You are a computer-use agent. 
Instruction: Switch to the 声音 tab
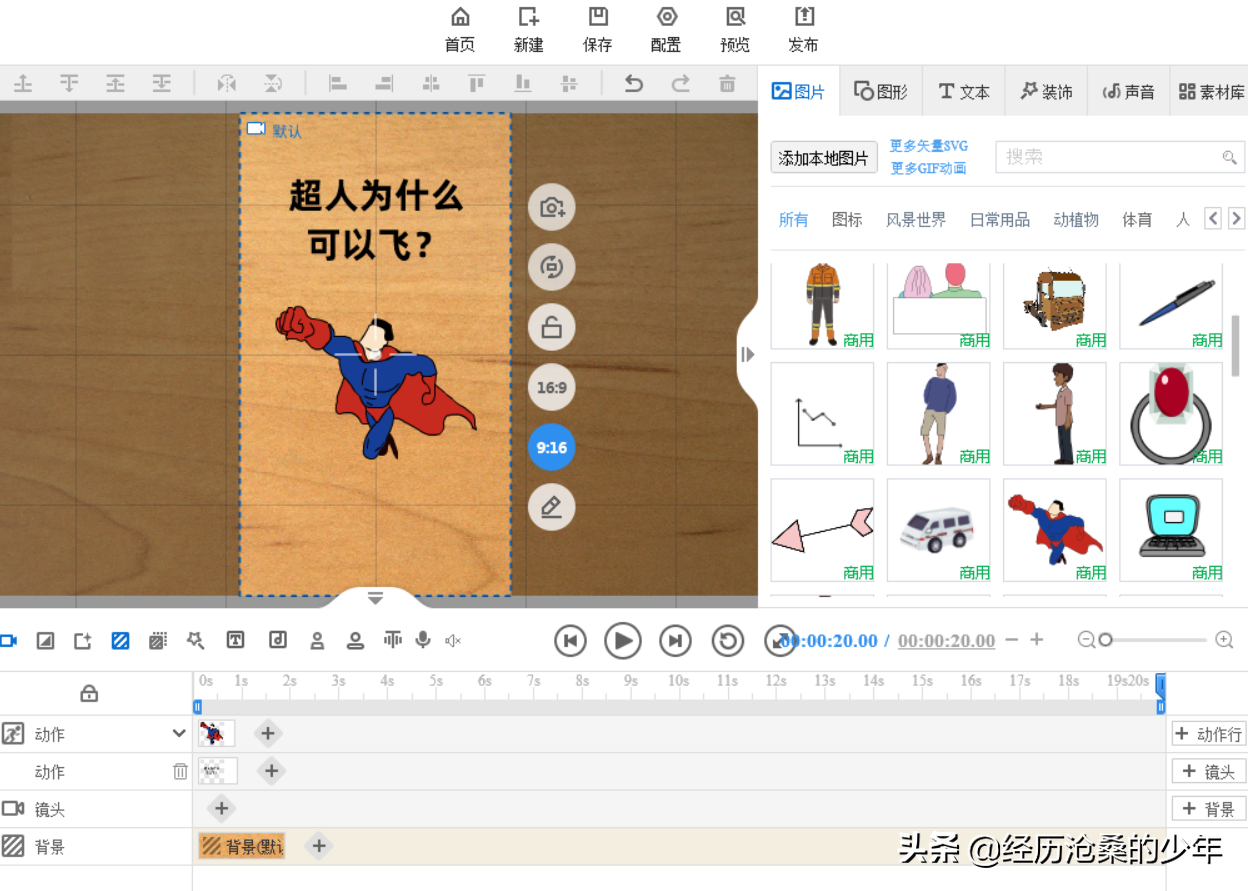click(1128, 92)
